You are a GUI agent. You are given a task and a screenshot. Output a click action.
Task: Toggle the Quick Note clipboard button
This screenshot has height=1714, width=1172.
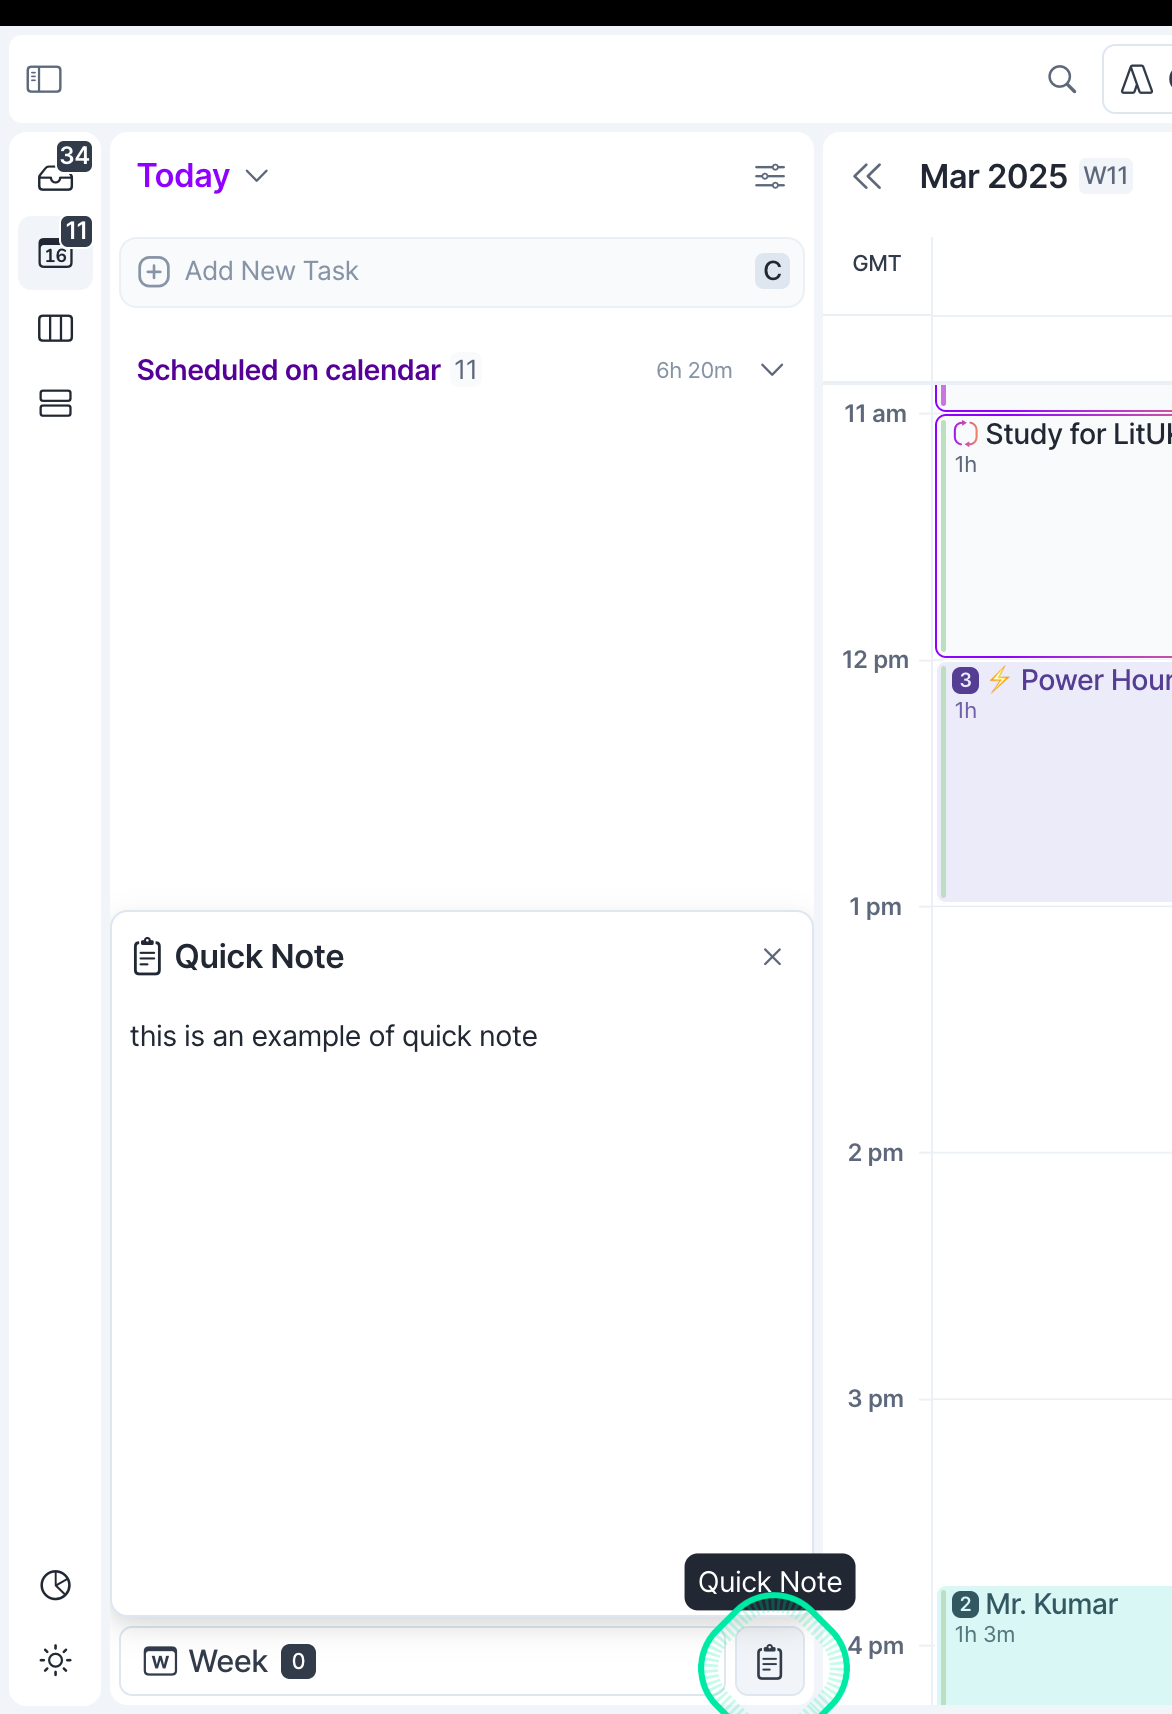(x=770, y=1661)
